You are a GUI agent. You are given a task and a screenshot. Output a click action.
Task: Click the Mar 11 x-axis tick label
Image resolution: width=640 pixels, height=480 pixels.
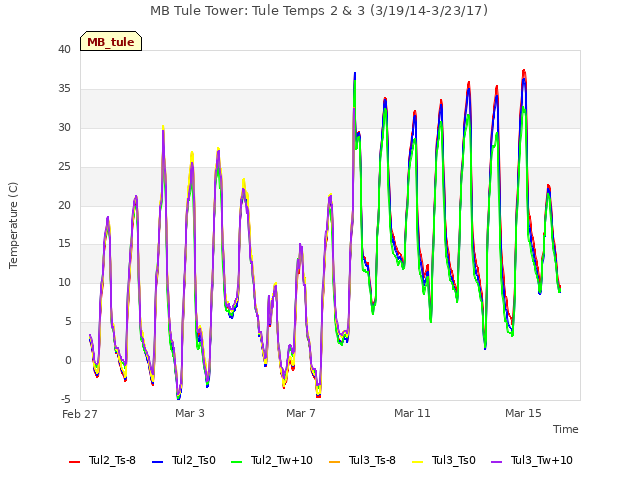412,413
